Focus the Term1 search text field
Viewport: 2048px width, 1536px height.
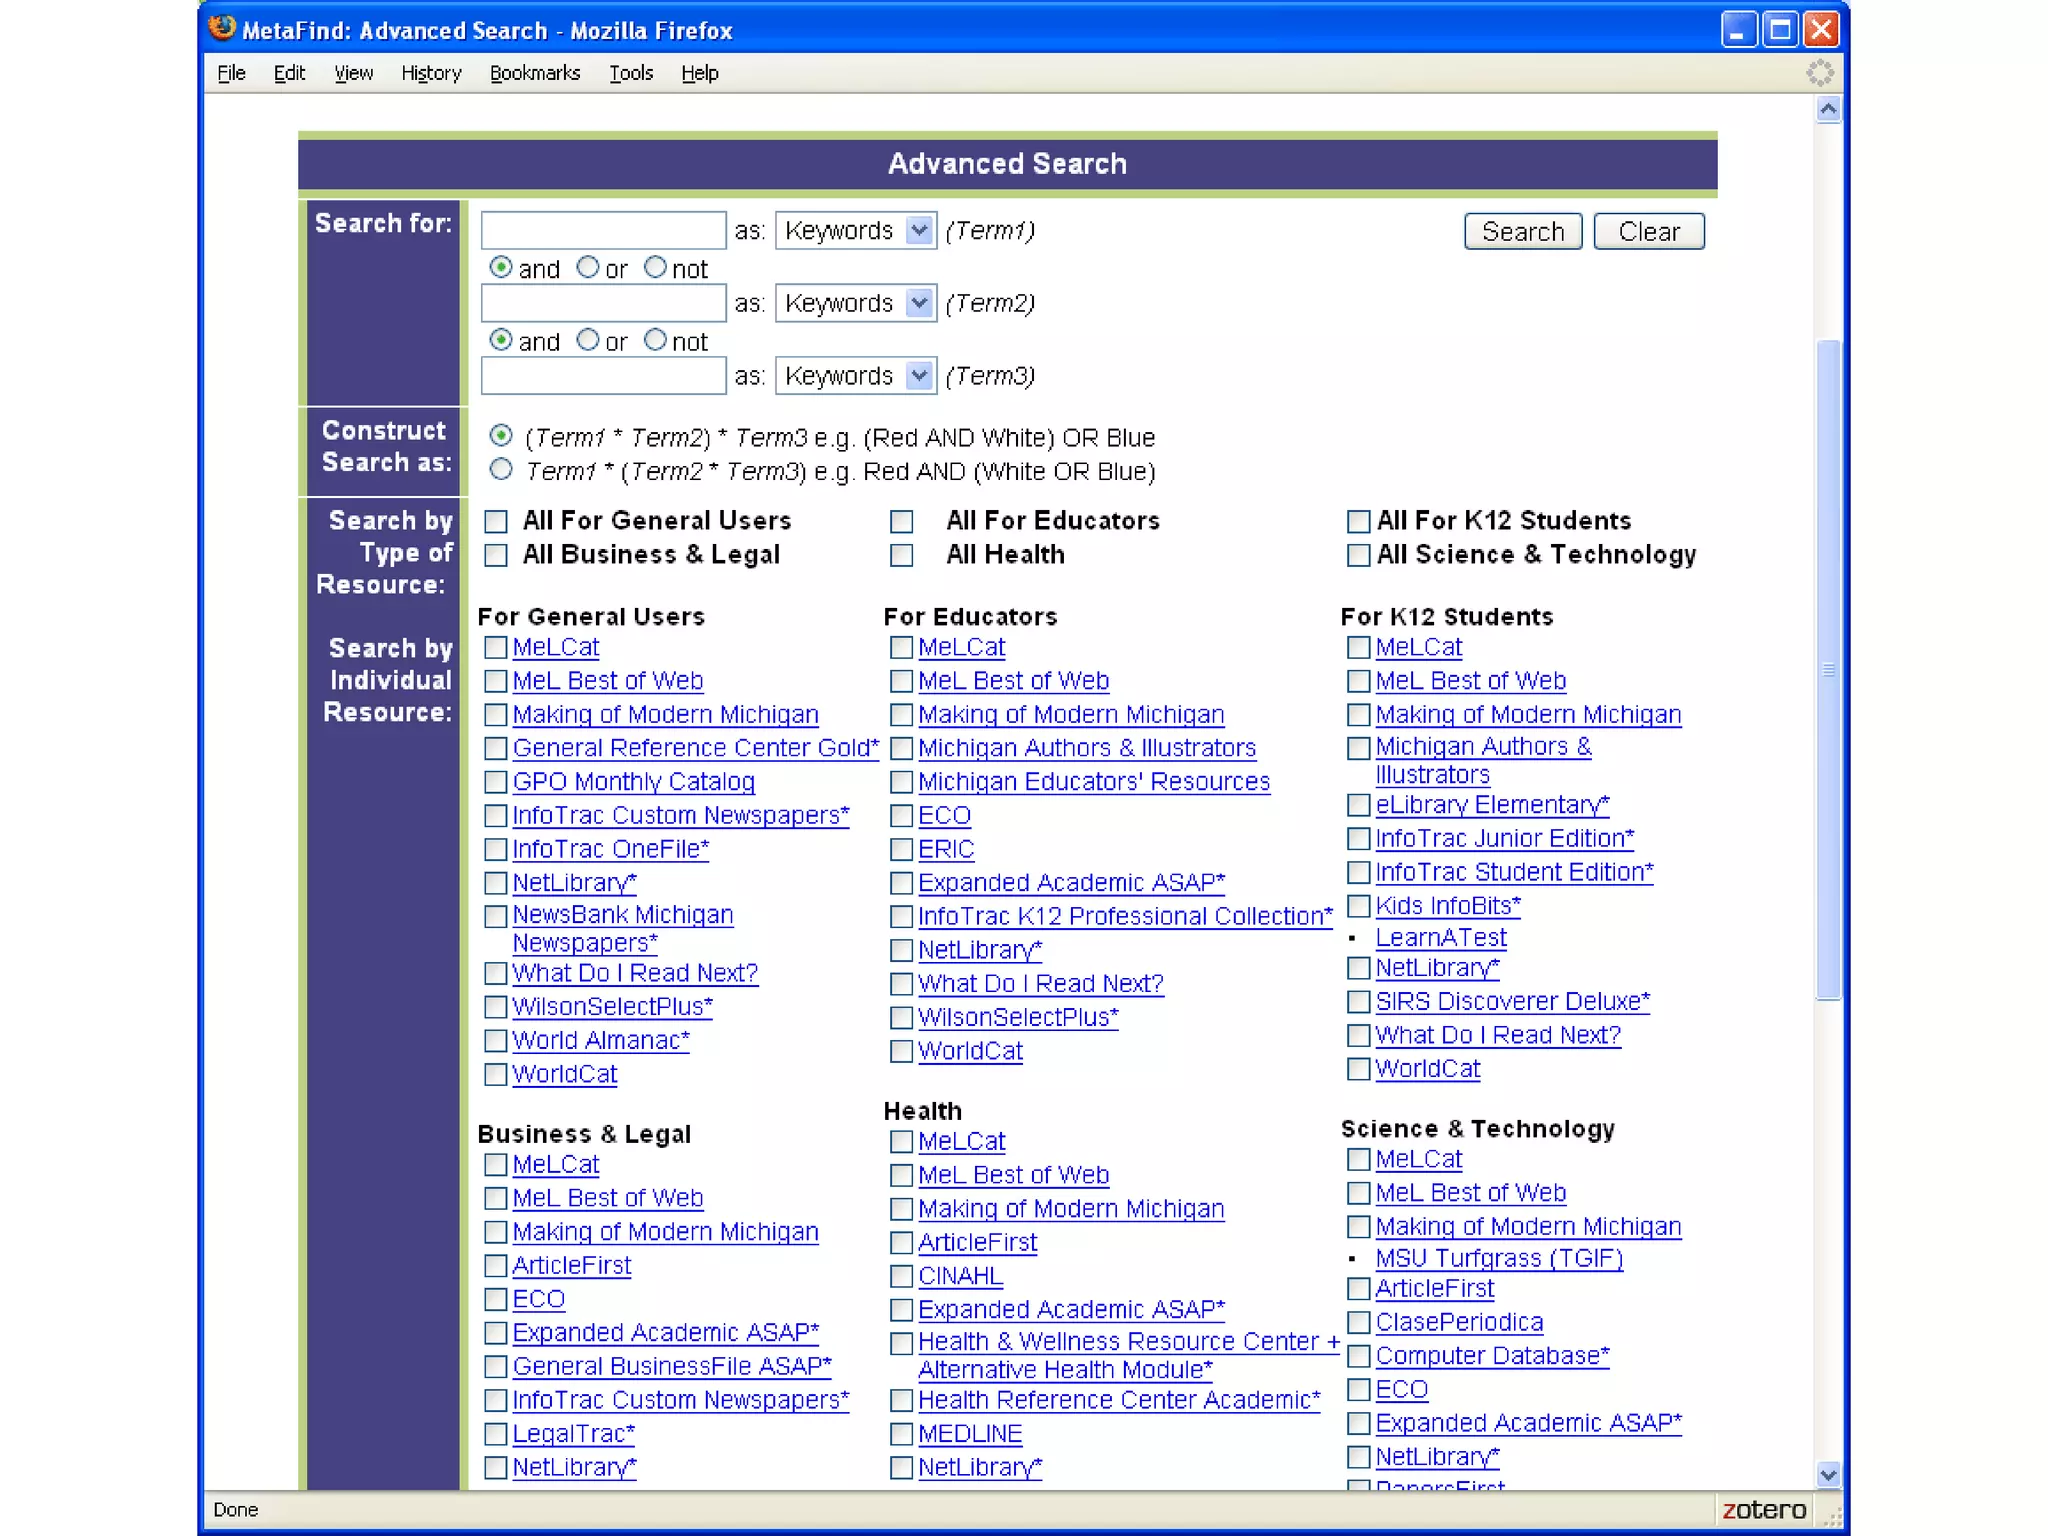(603, 230)
